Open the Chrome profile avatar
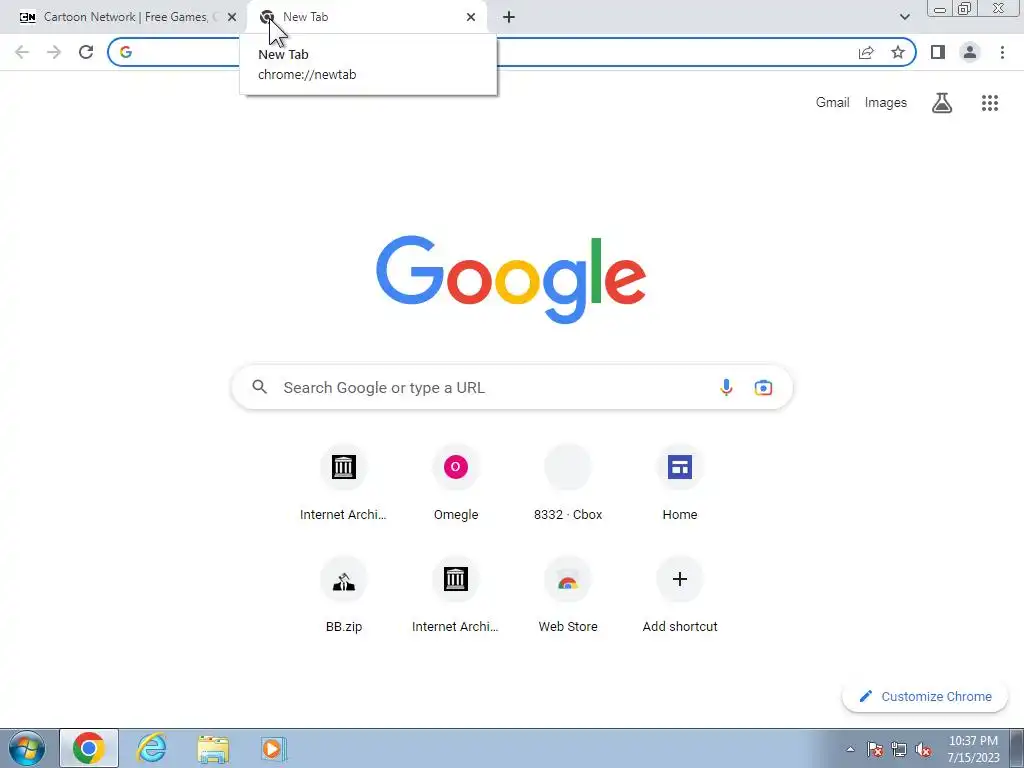 coord(970,52)
